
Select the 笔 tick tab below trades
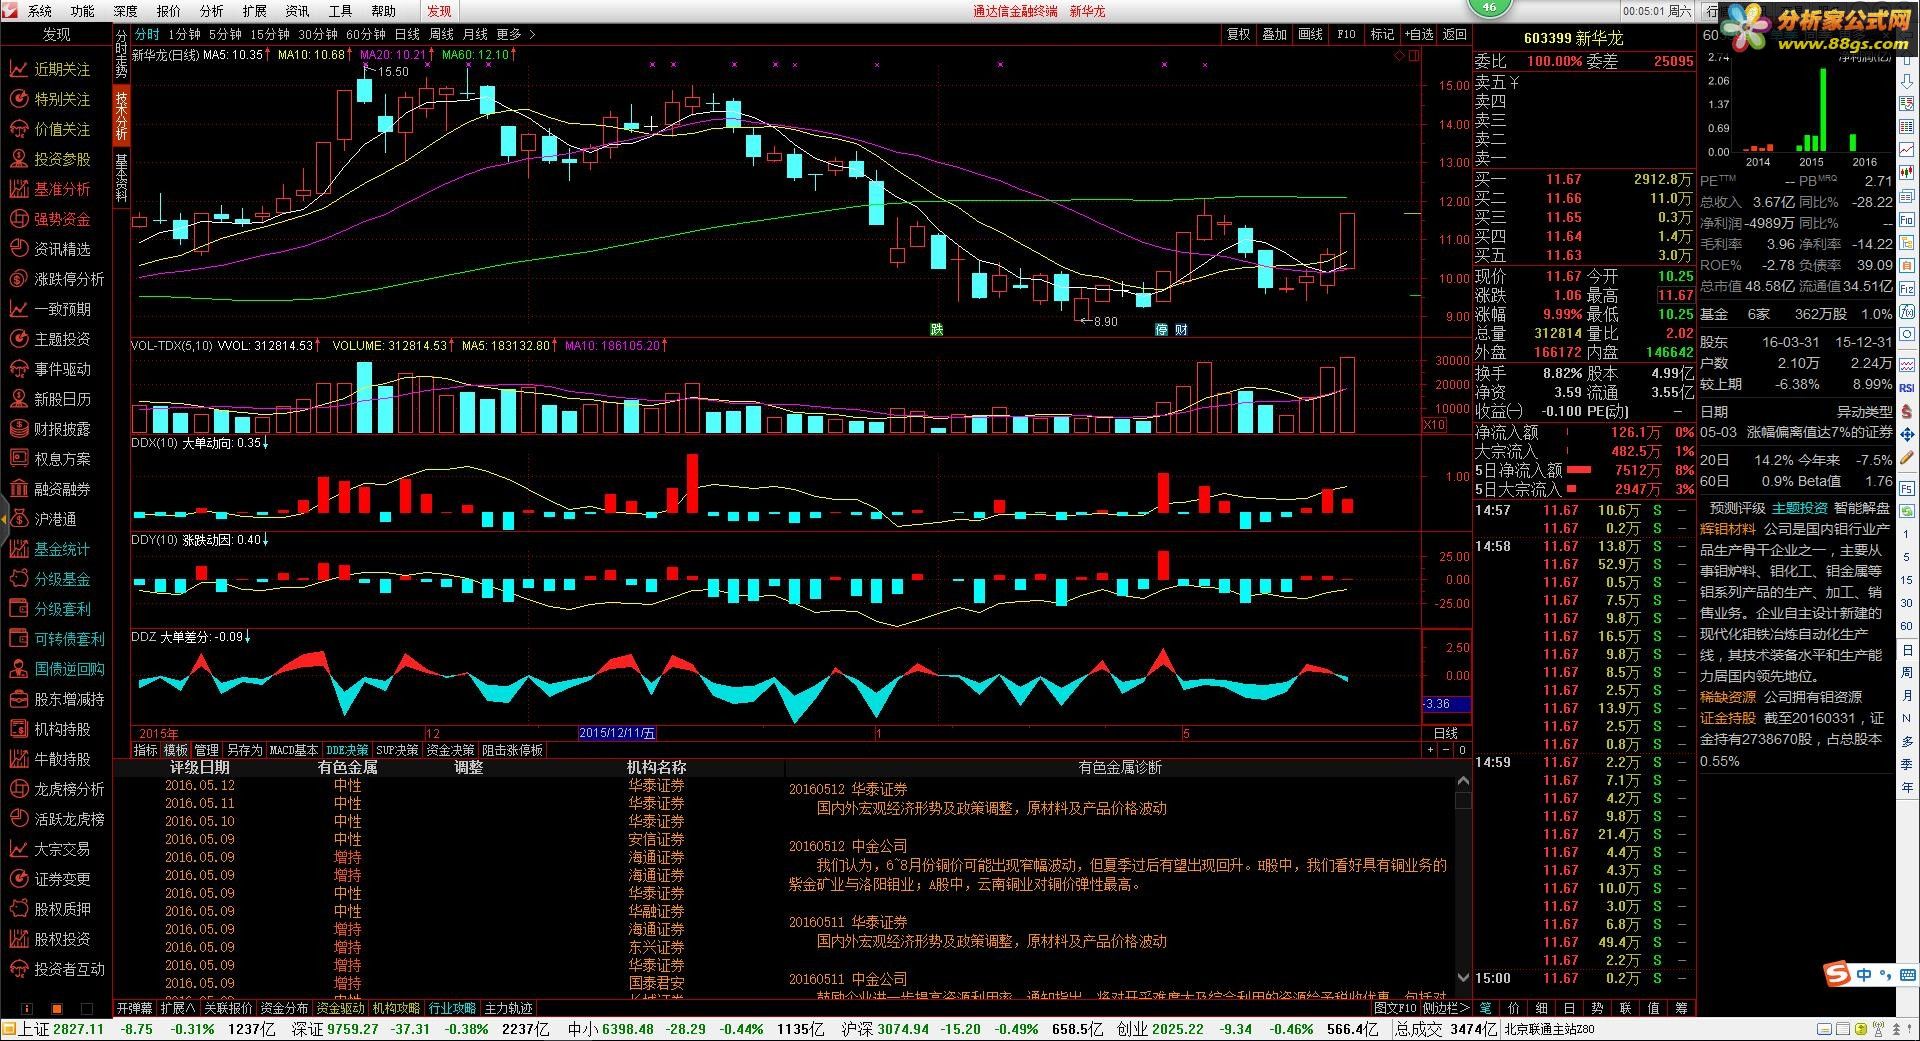click(x=1486, y=1008)
